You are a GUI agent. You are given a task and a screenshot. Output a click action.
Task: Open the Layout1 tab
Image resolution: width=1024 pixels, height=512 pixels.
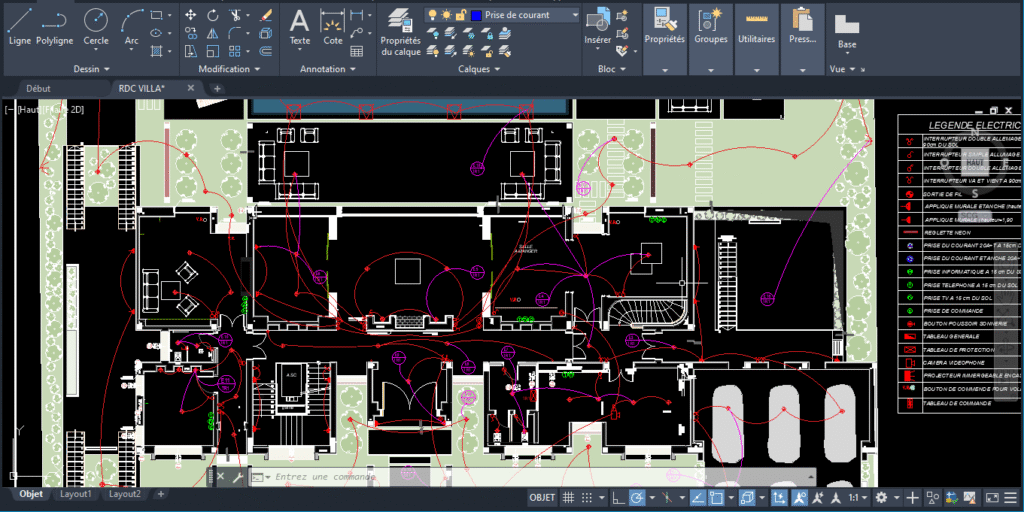pyautogui.click(x=76, y=494)
